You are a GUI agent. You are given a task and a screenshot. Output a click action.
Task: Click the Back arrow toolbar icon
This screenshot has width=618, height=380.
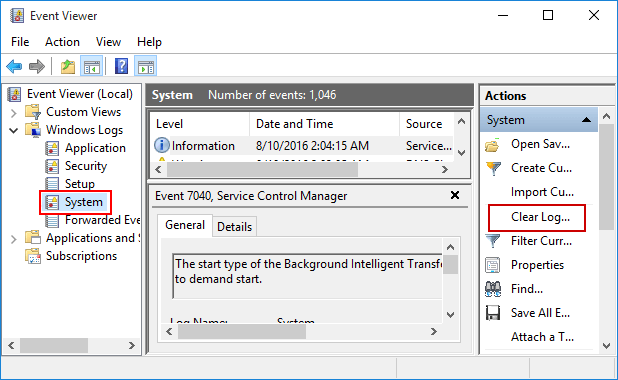coord(15,66)
